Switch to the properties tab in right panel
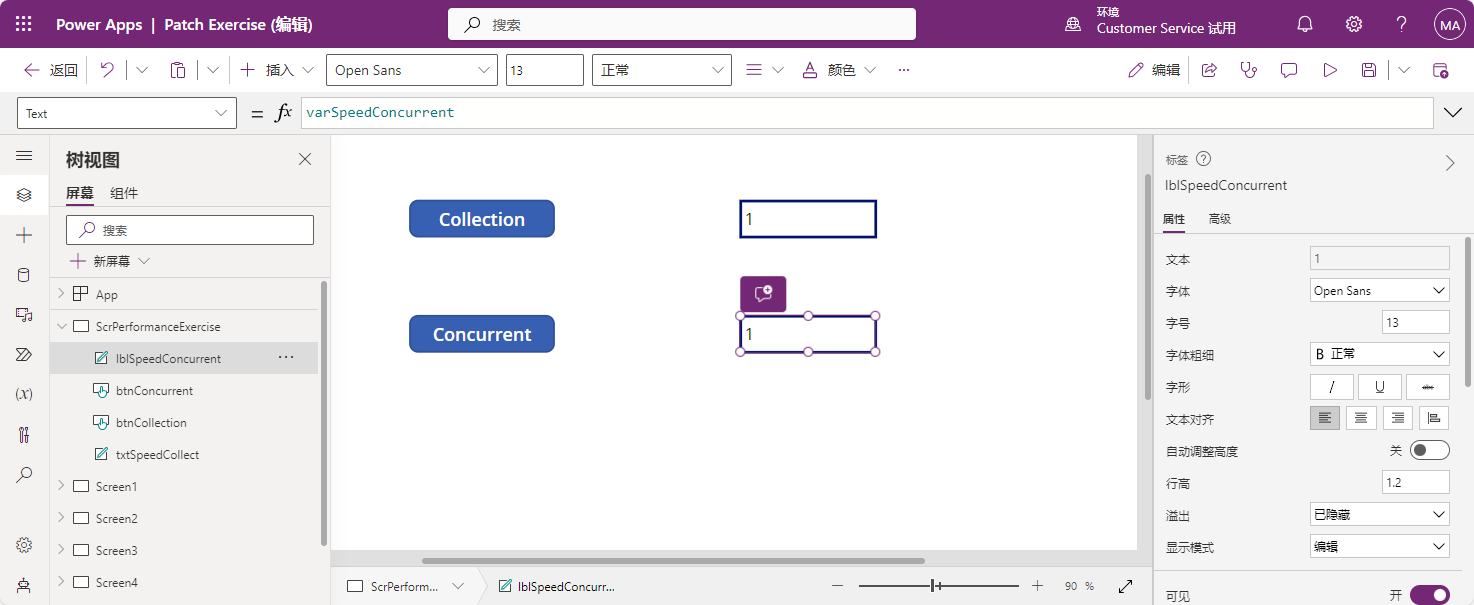The width and height of the screenshot is (1474, 605). (x=1173, y=219)
